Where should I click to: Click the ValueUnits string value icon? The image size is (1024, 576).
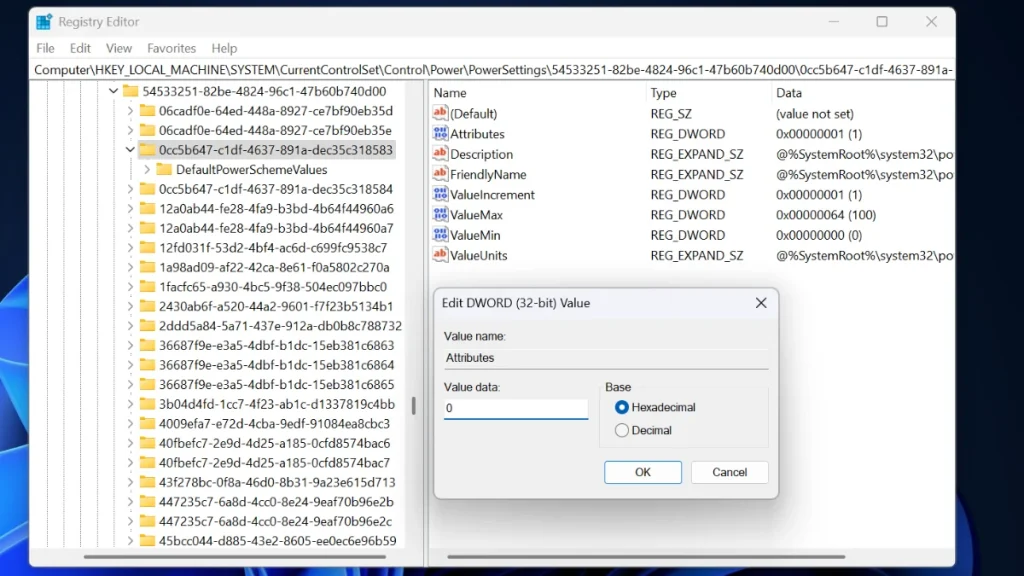440,255
